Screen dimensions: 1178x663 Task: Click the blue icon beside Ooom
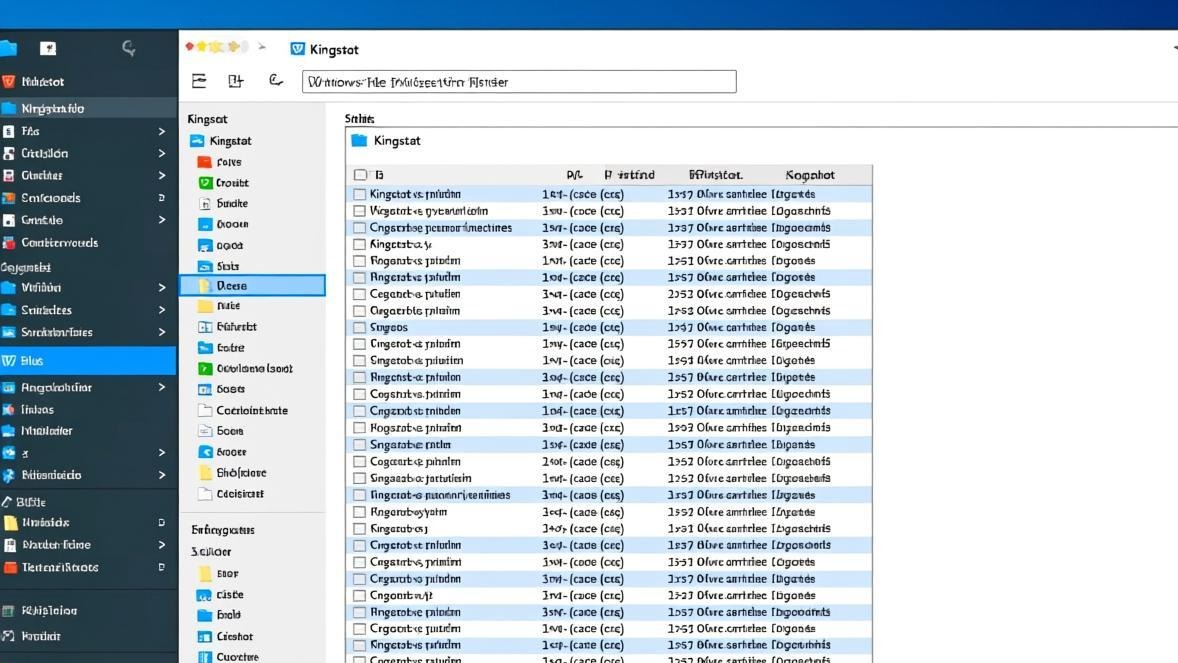(205, 224)
